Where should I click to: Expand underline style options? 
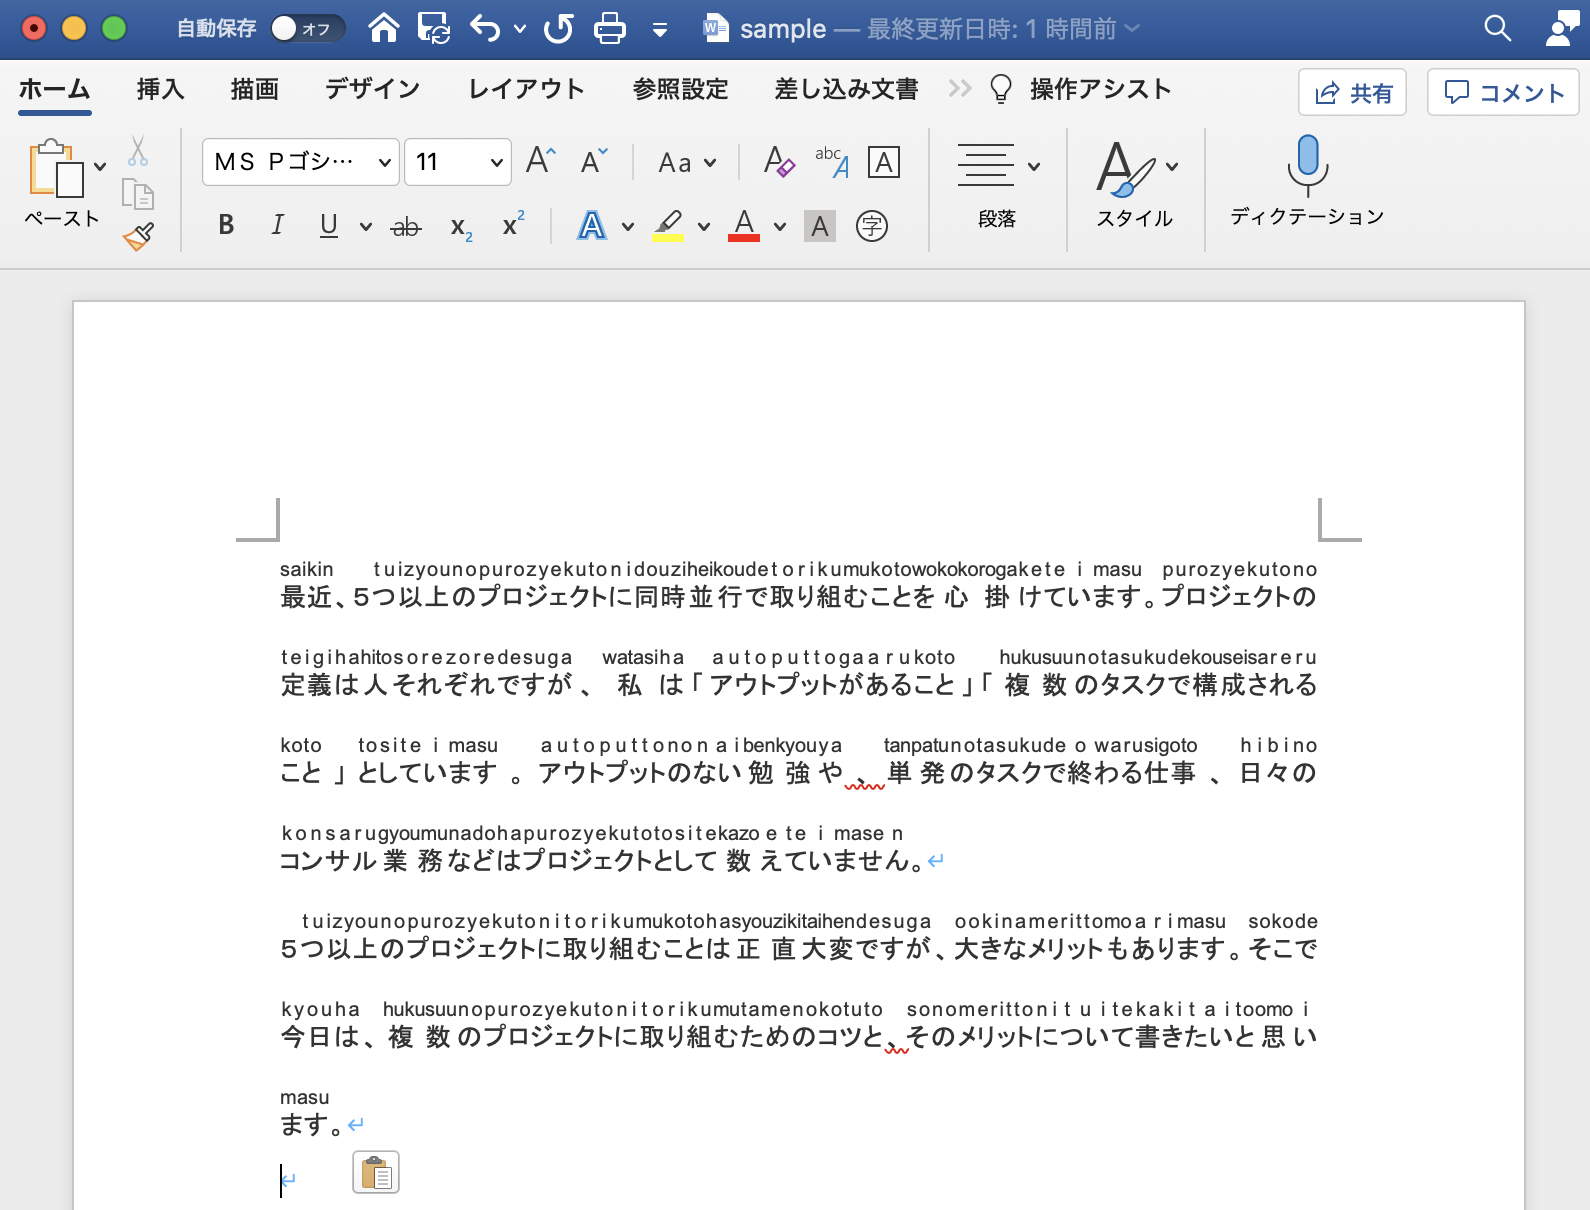[366, 227]
